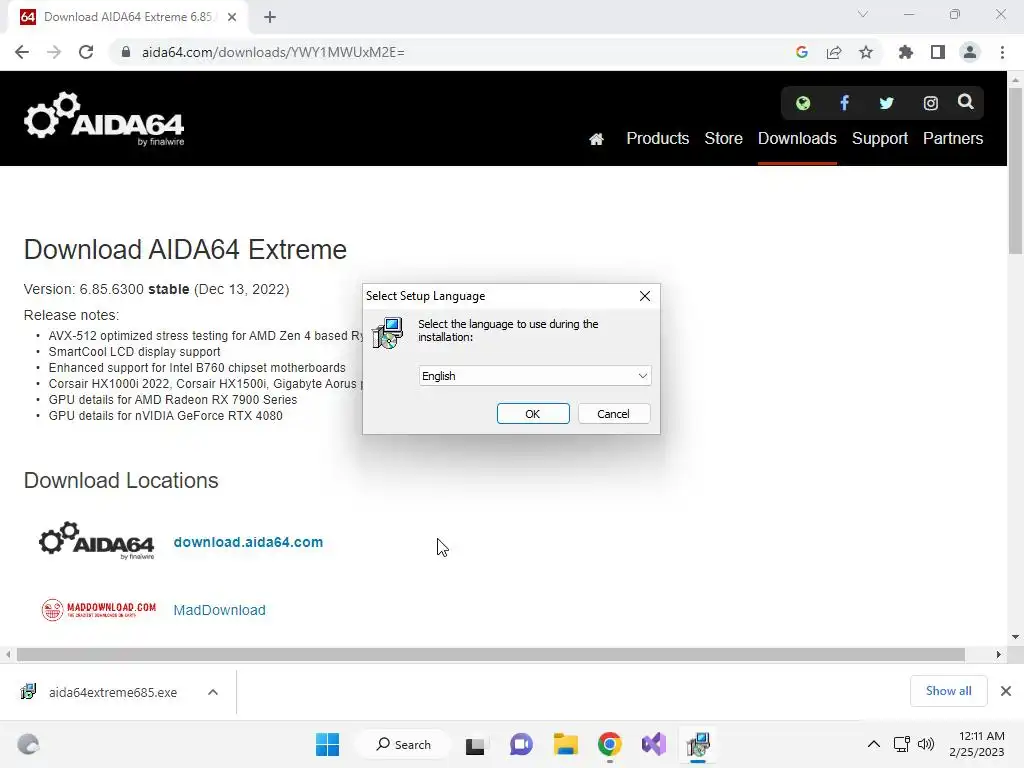Click the taskbar Search box
Viewport: 1024px width, 768px height.
point(403,744)
